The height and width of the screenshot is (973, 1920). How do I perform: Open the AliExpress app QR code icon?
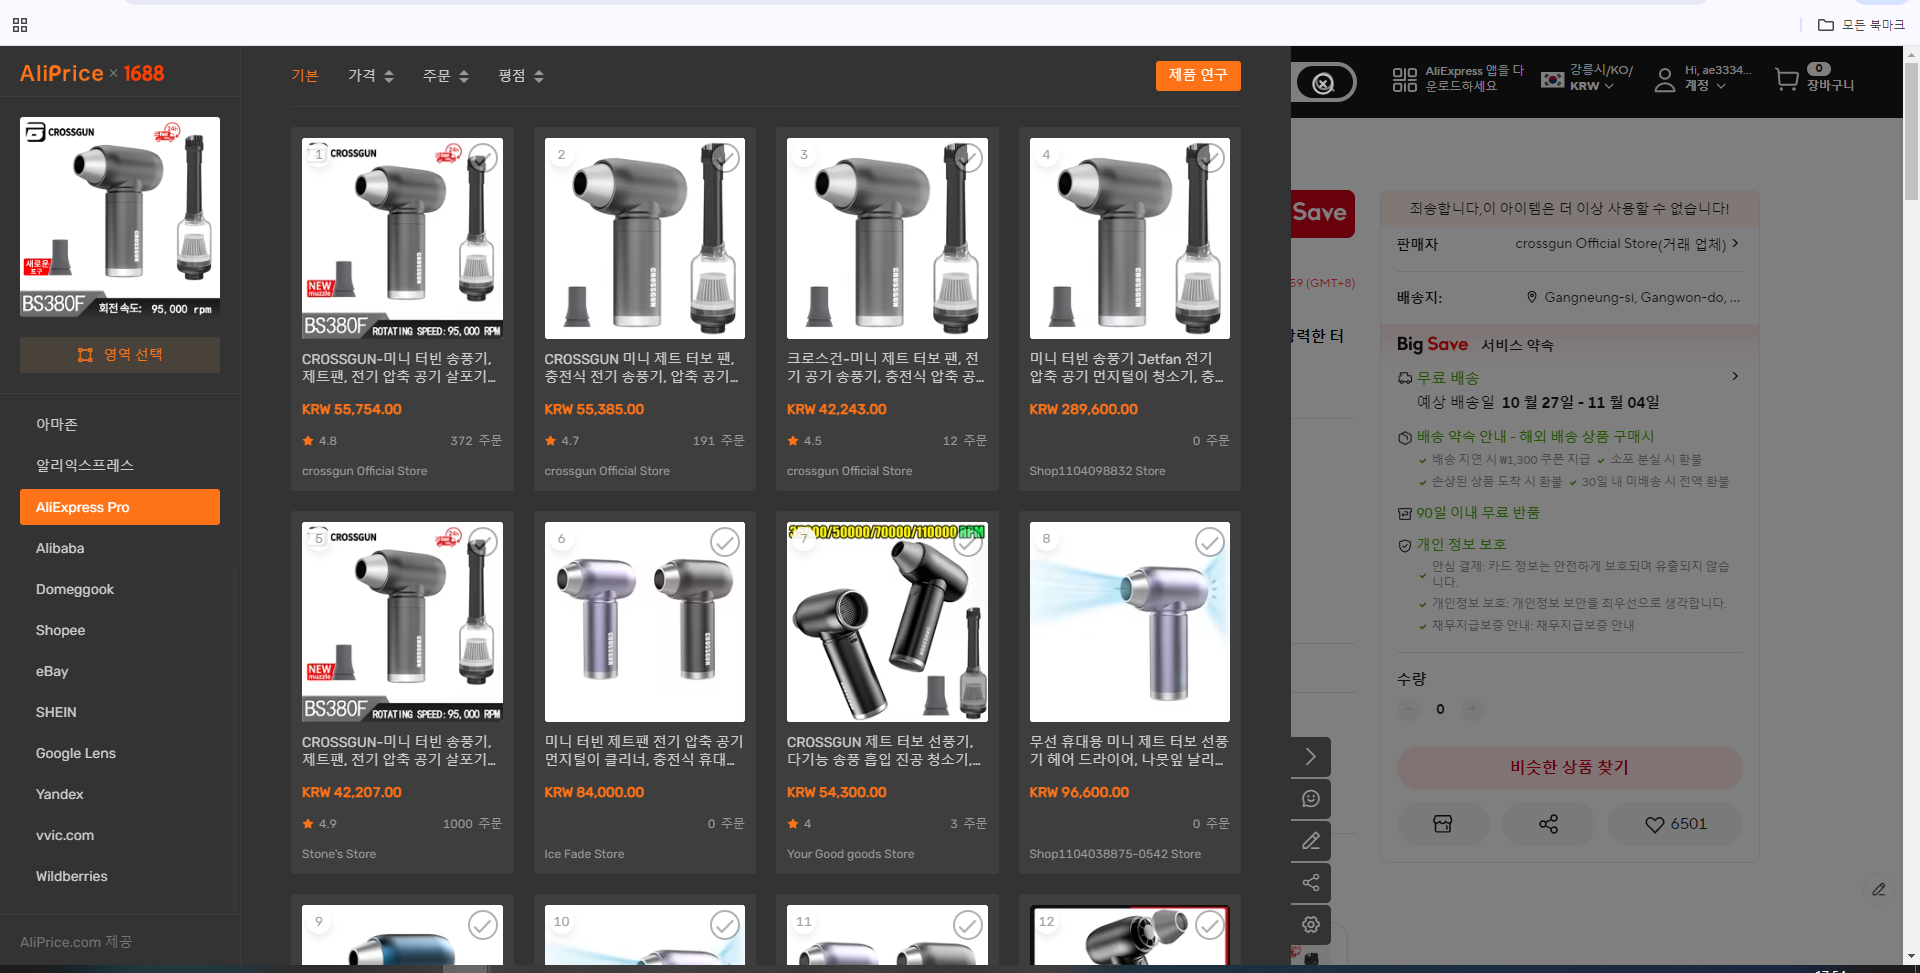pyautogui.click(x=1404, y=79)
